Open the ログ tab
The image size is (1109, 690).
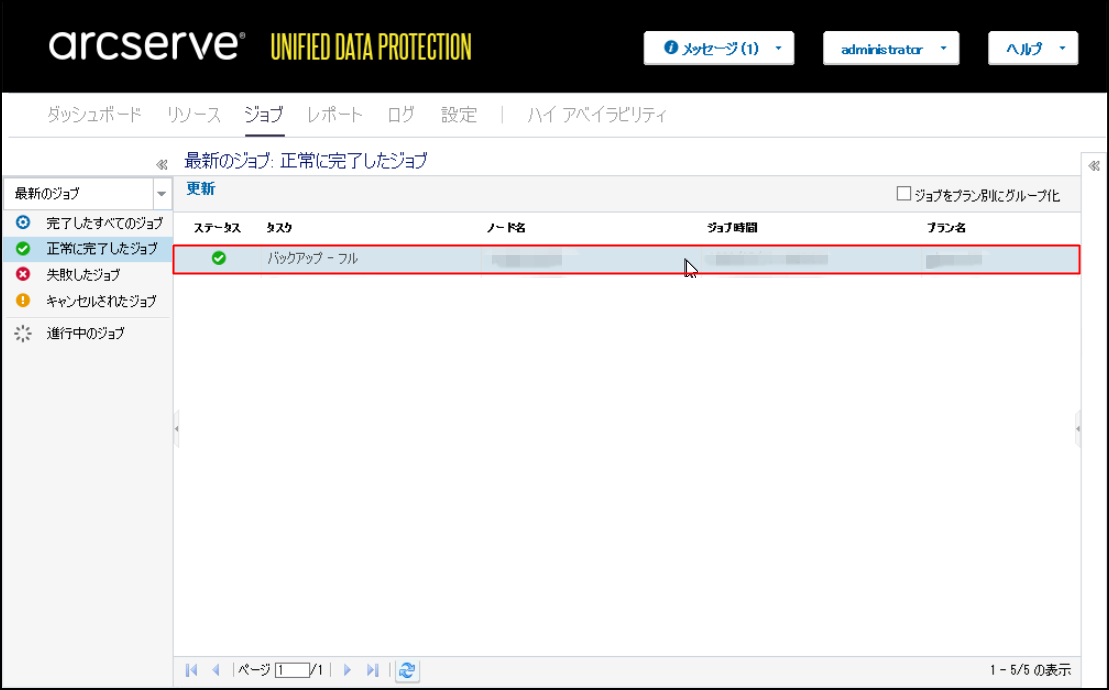[401, 115]
